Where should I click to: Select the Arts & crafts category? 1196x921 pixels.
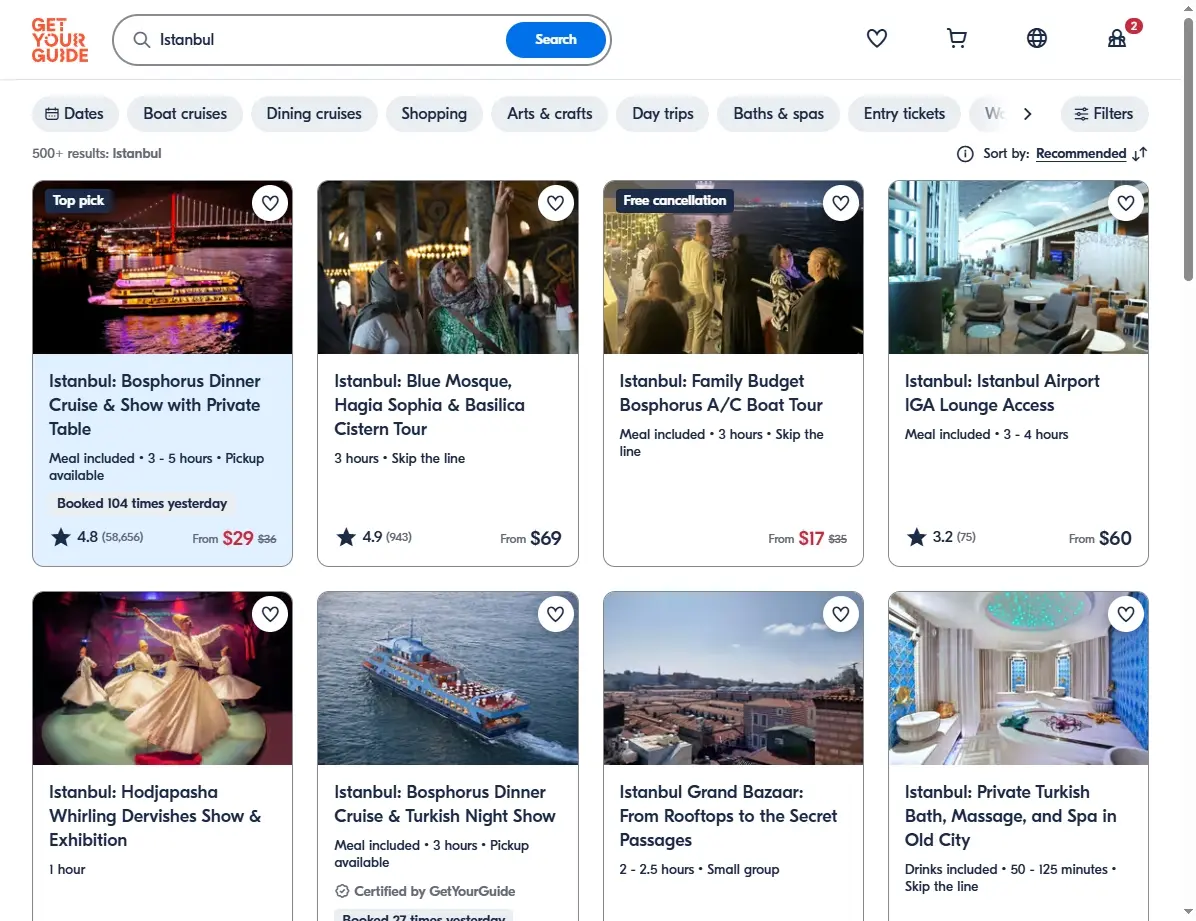tap(550, 114)
